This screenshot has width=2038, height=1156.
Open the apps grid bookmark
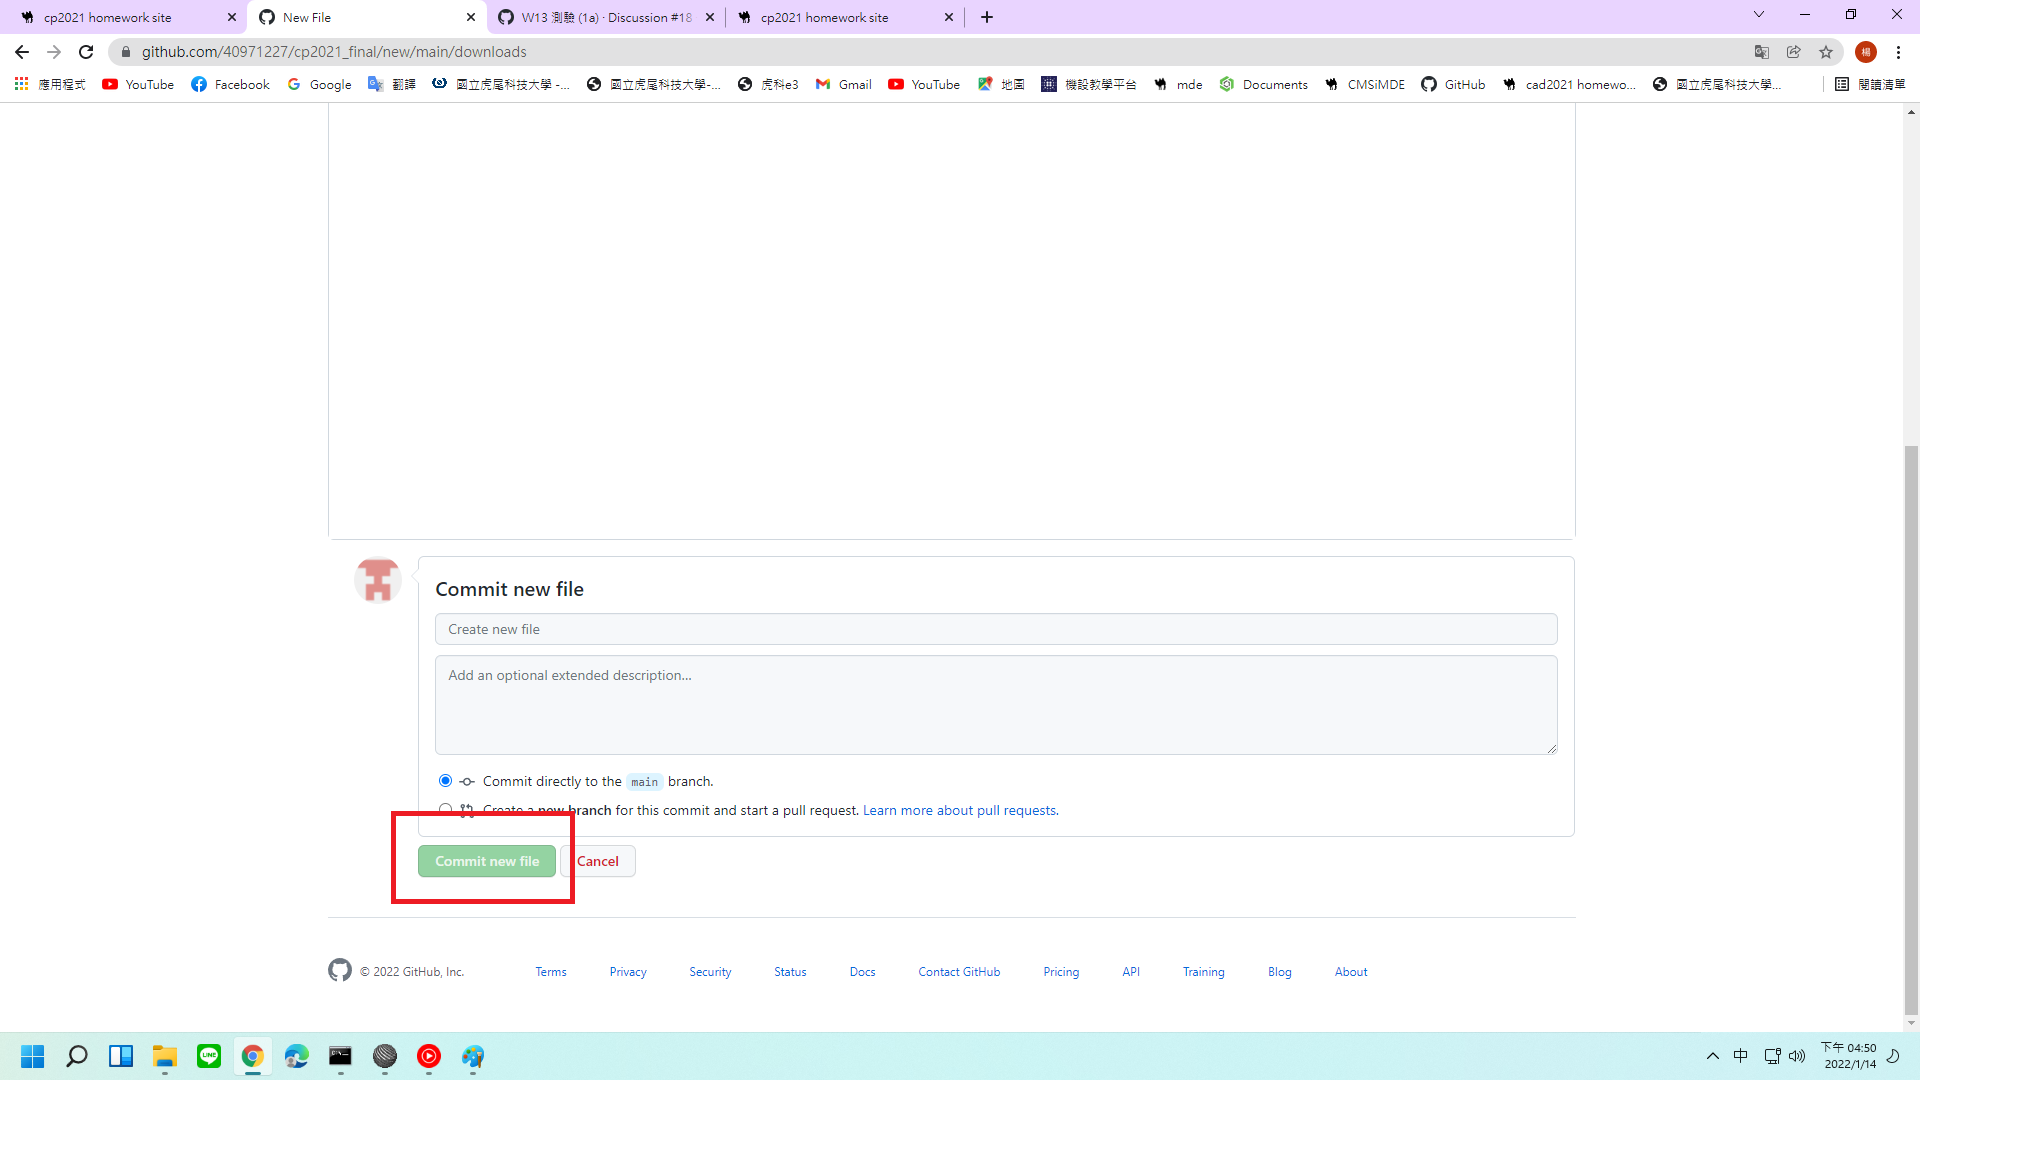49,84
